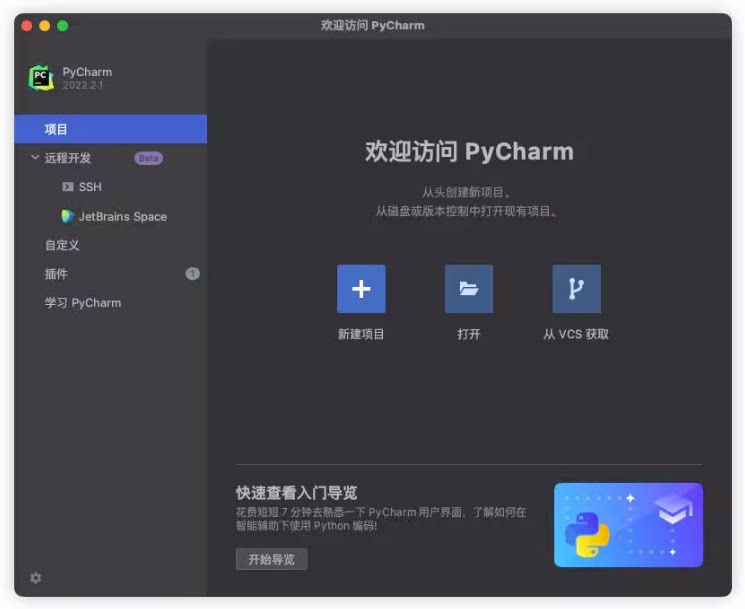The height and width of the screenshot is (609, 745).
Task: Open settings gear in sidebar bottom
Action: coord(36,578)
